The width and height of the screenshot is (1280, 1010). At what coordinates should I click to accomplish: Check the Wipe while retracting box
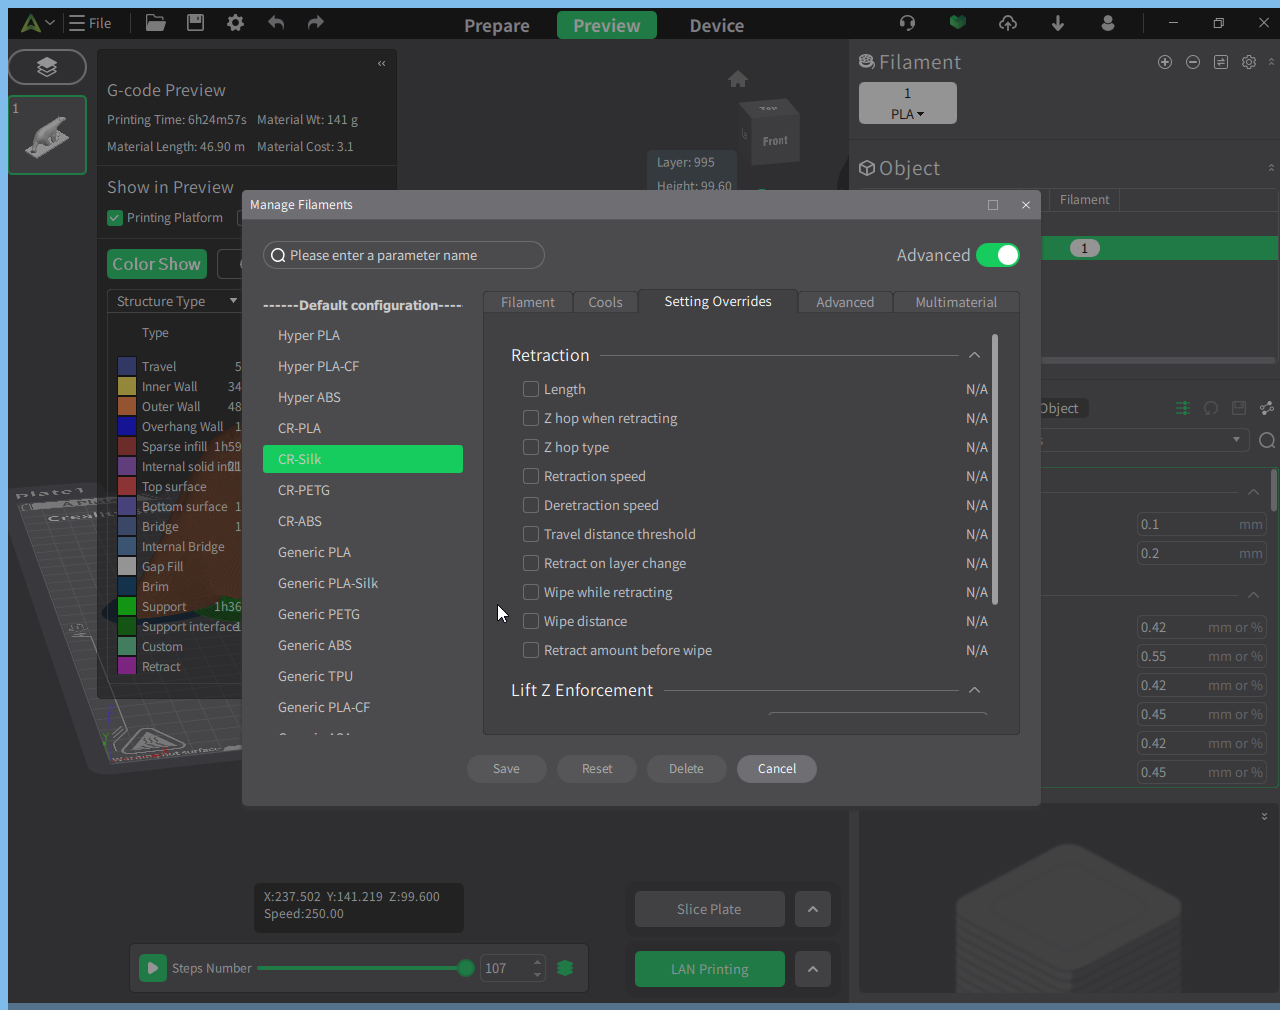(x=531, y=592)
